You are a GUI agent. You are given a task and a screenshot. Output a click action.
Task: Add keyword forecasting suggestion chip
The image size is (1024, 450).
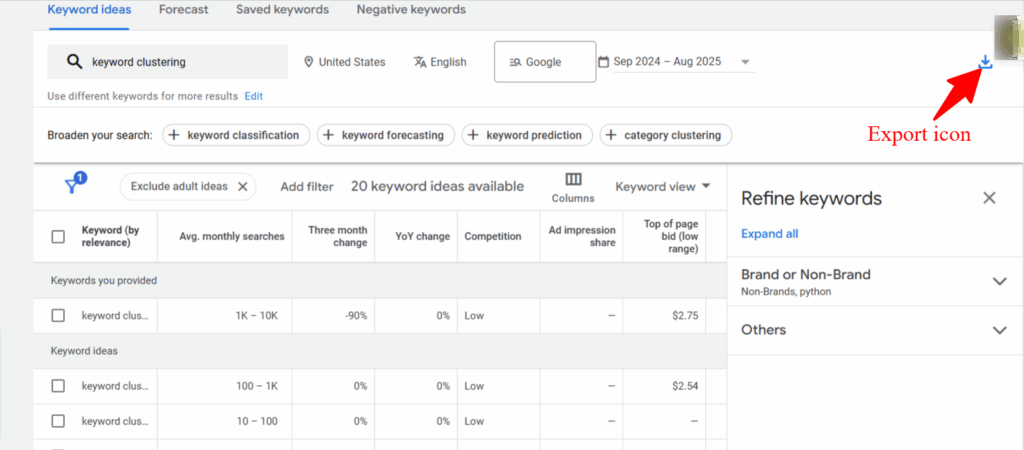[x=385, y=135]
